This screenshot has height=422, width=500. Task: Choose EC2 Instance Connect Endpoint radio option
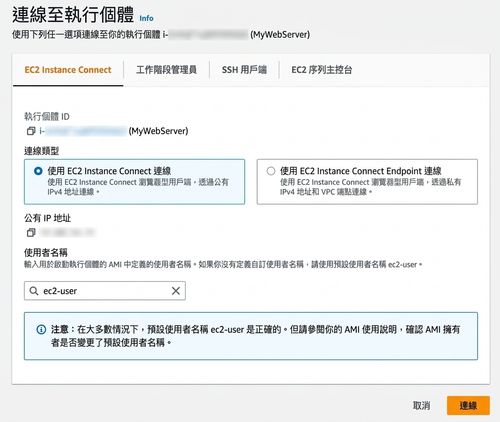point(271,171)
